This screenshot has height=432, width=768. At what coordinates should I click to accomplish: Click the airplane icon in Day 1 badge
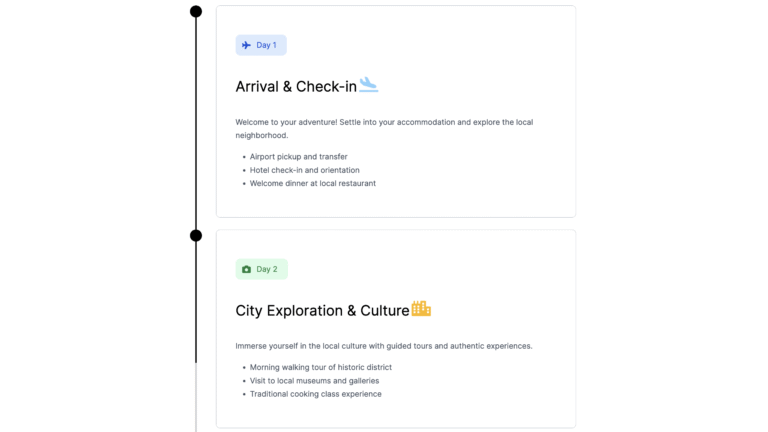(246, 45)
